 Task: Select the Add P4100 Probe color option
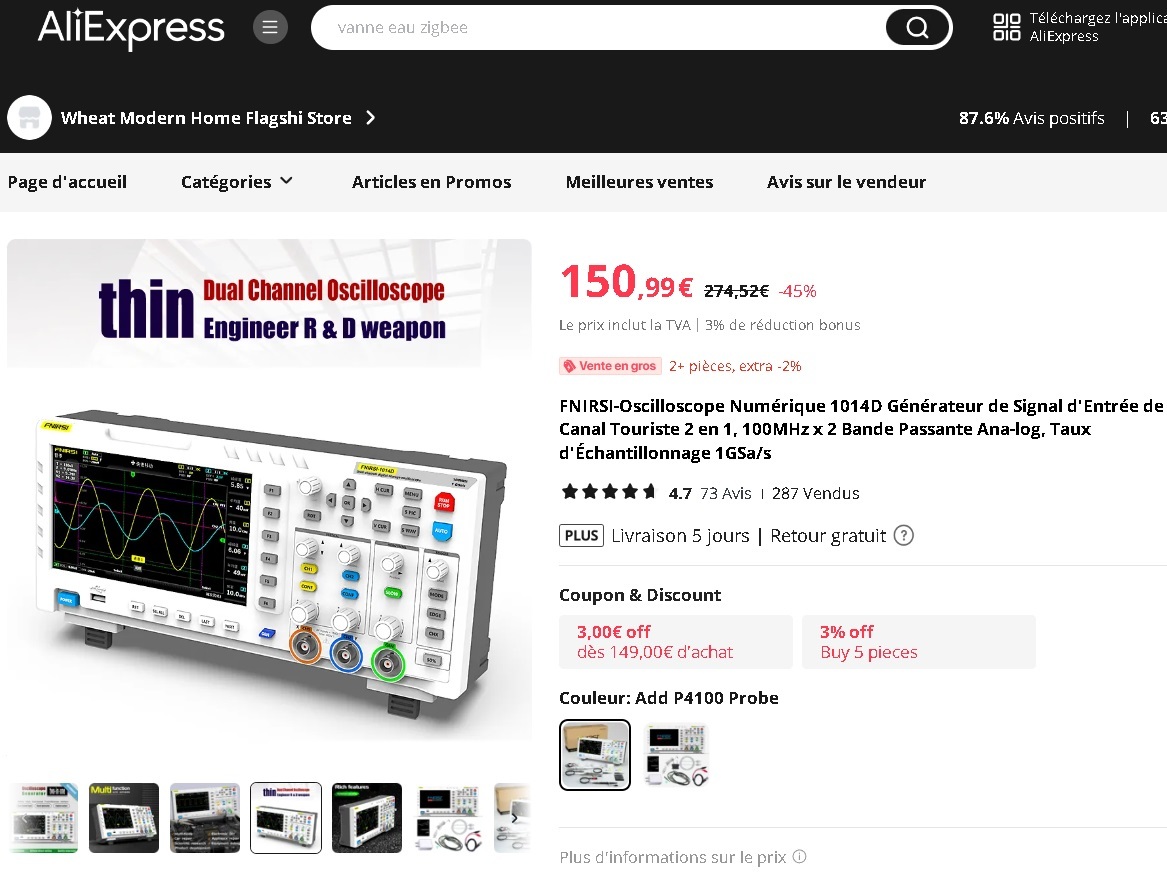595,755
